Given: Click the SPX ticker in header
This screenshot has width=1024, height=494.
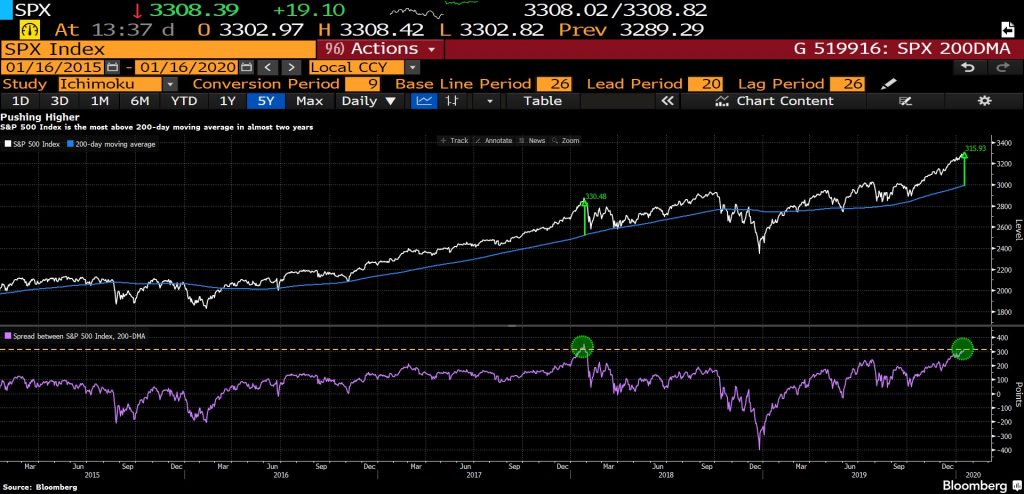Looking at the screenshot, I should click(33, 10).
